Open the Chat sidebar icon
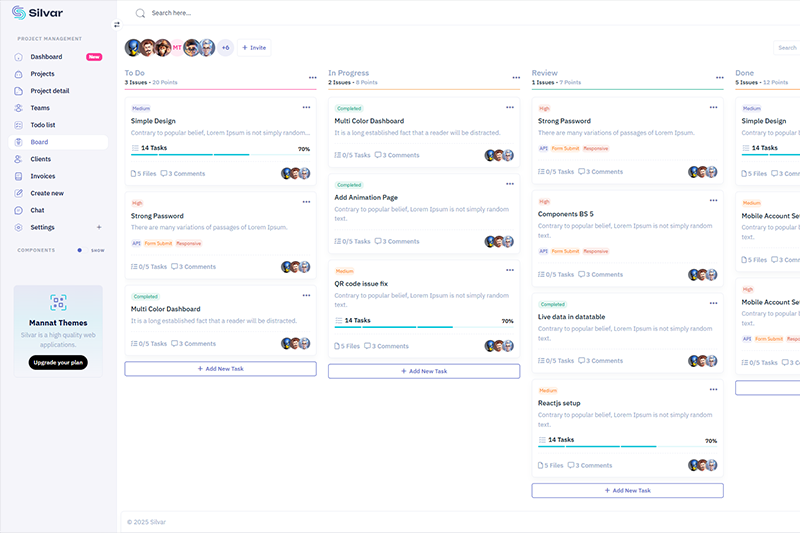This screenshot has height=533, width=800. pyautogui.click(x=19, y=210)
